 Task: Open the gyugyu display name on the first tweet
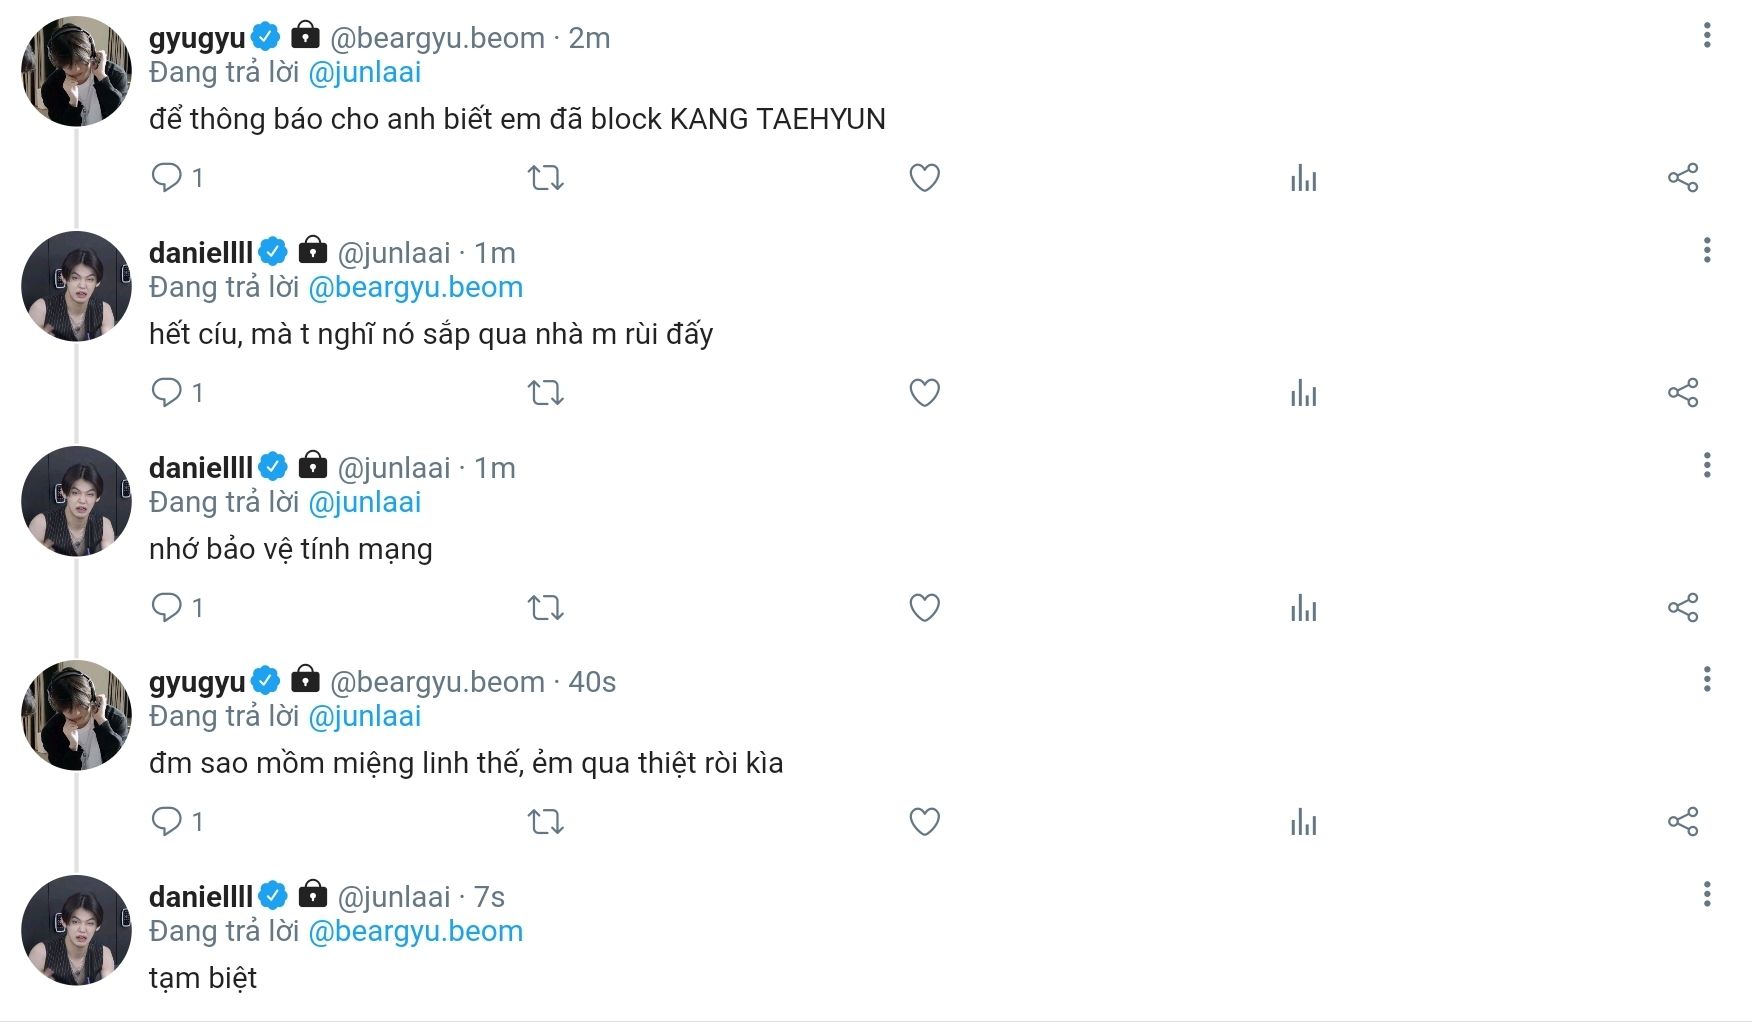point(197,38)
